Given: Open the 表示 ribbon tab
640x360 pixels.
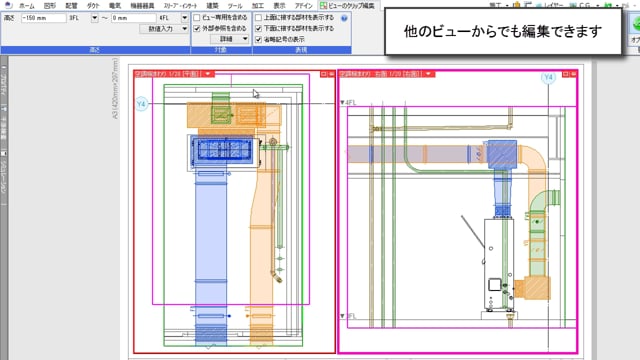Looking at the screenshot, I should pyautogui.click(x=279, y=6).
